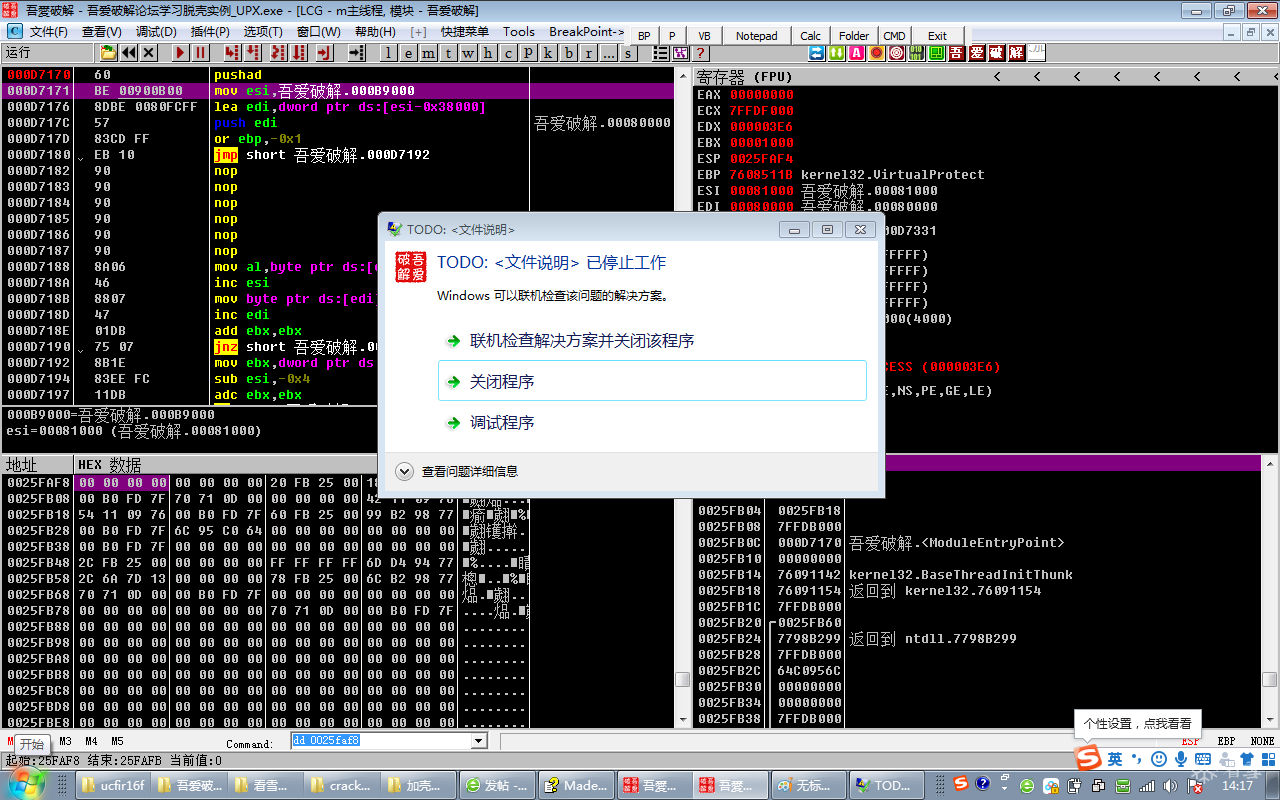
Task: Click the EBP button in bottom bar
Action: click(1226, 742)
